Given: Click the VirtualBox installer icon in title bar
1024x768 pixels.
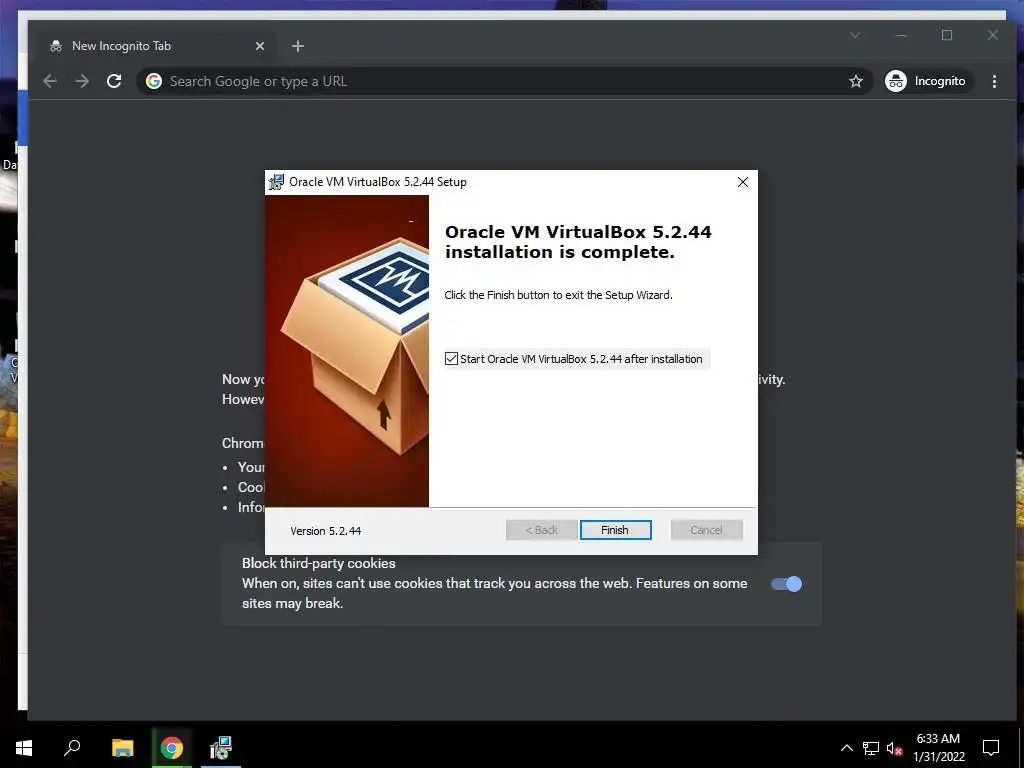Looking at the screenshot, I should (277, 182).
